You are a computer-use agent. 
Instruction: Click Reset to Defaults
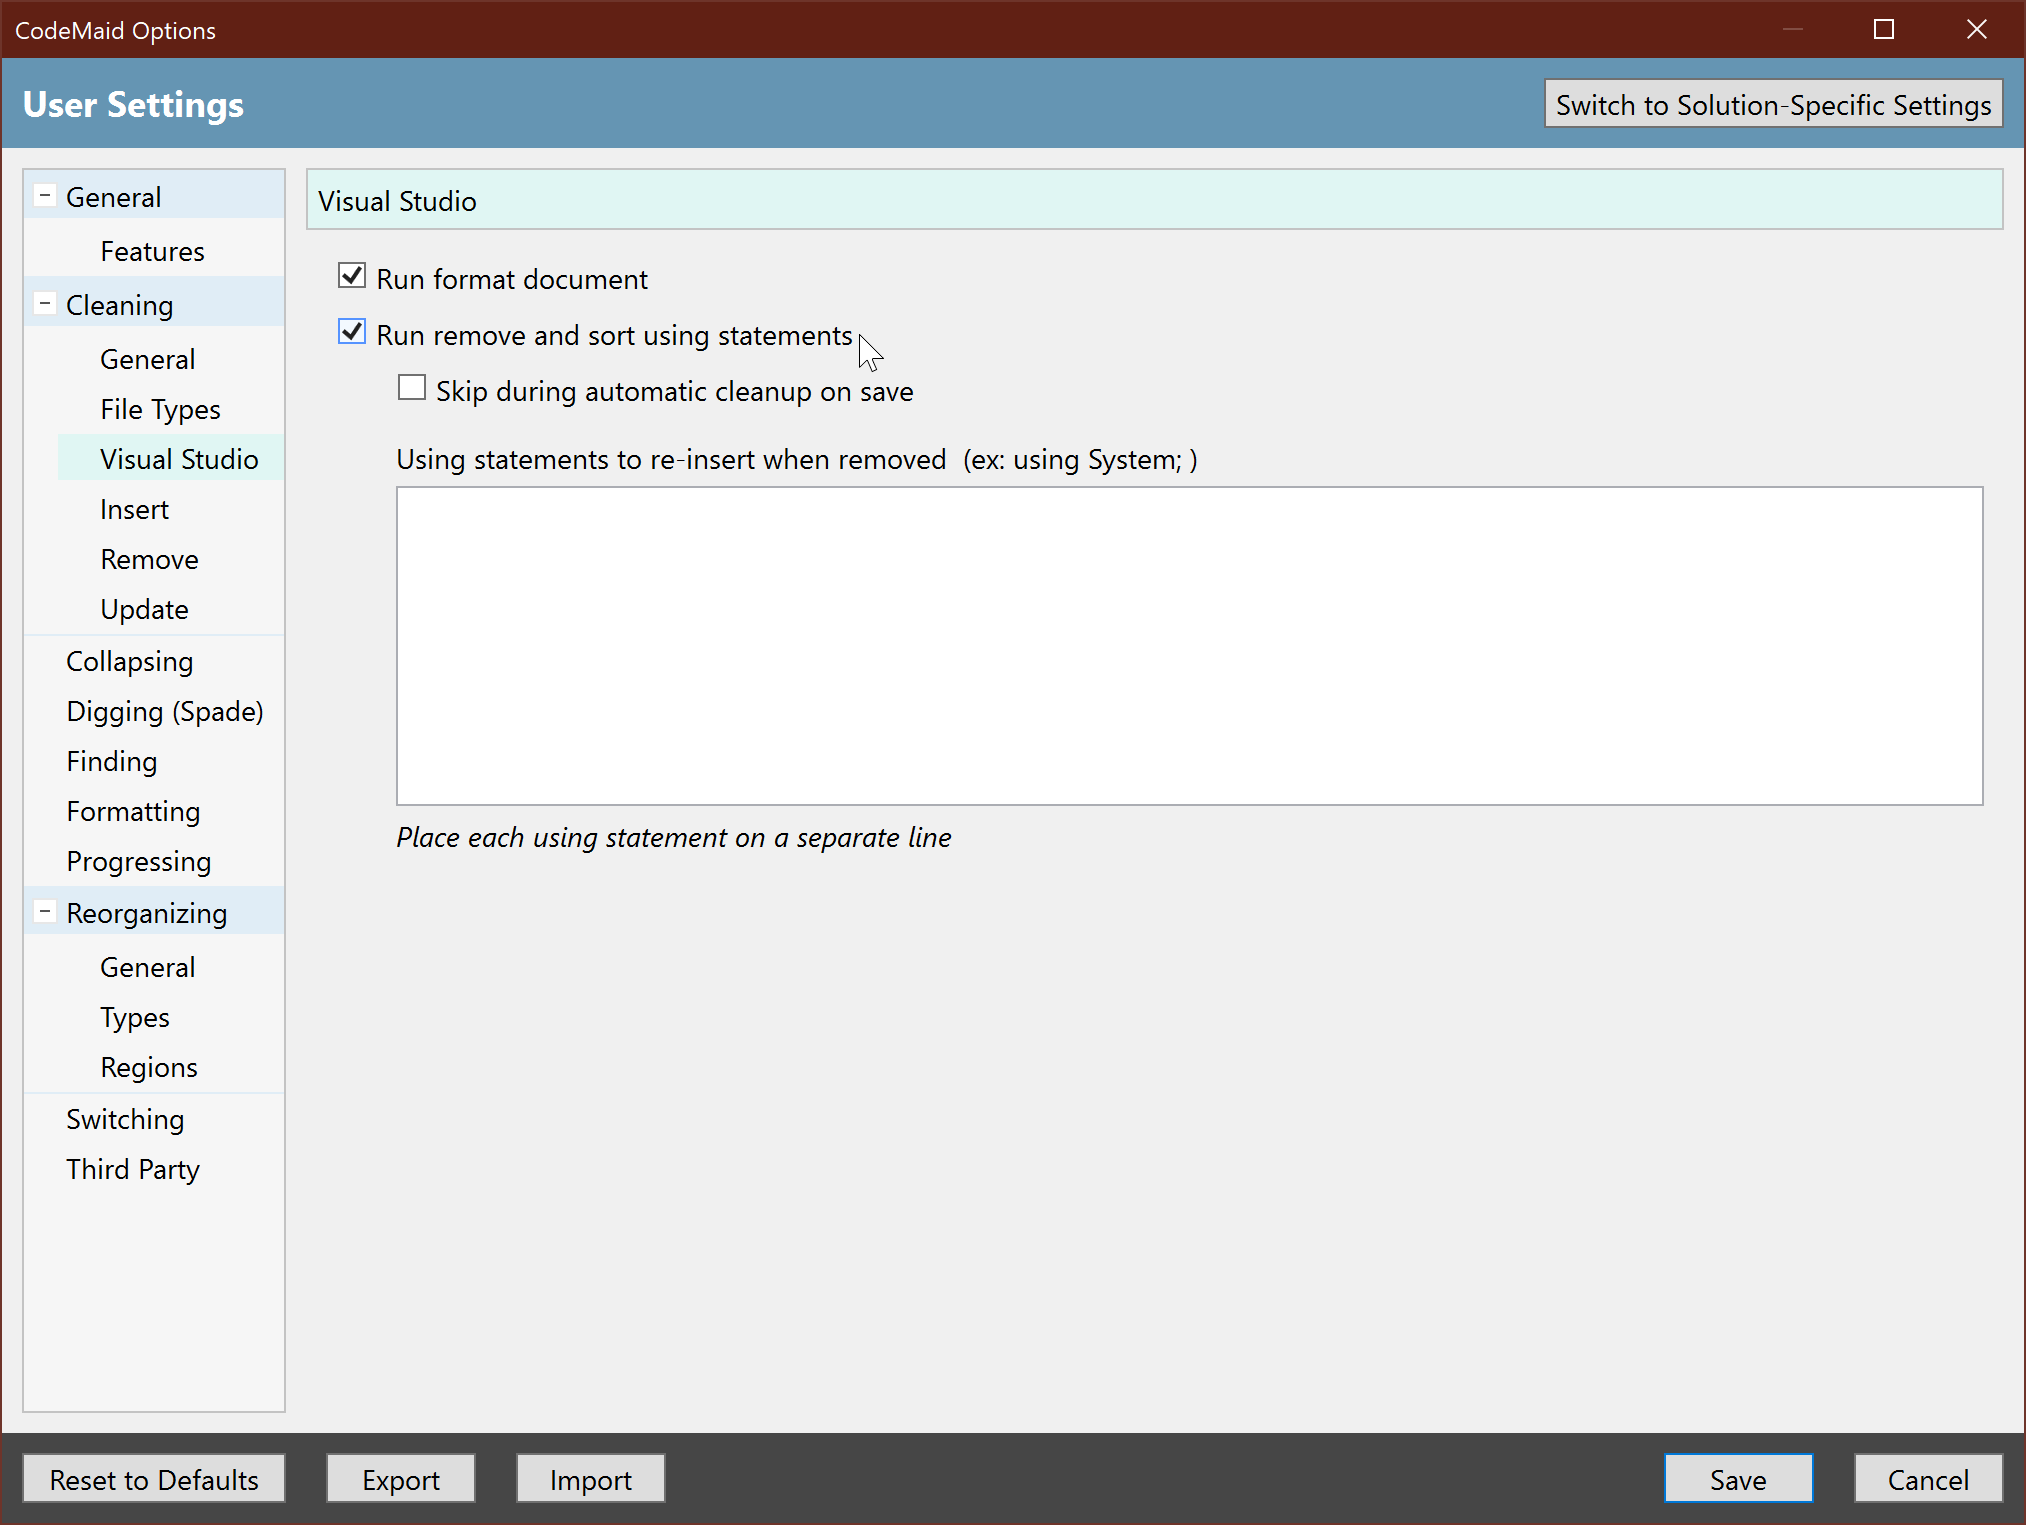tap(154, 1479)
